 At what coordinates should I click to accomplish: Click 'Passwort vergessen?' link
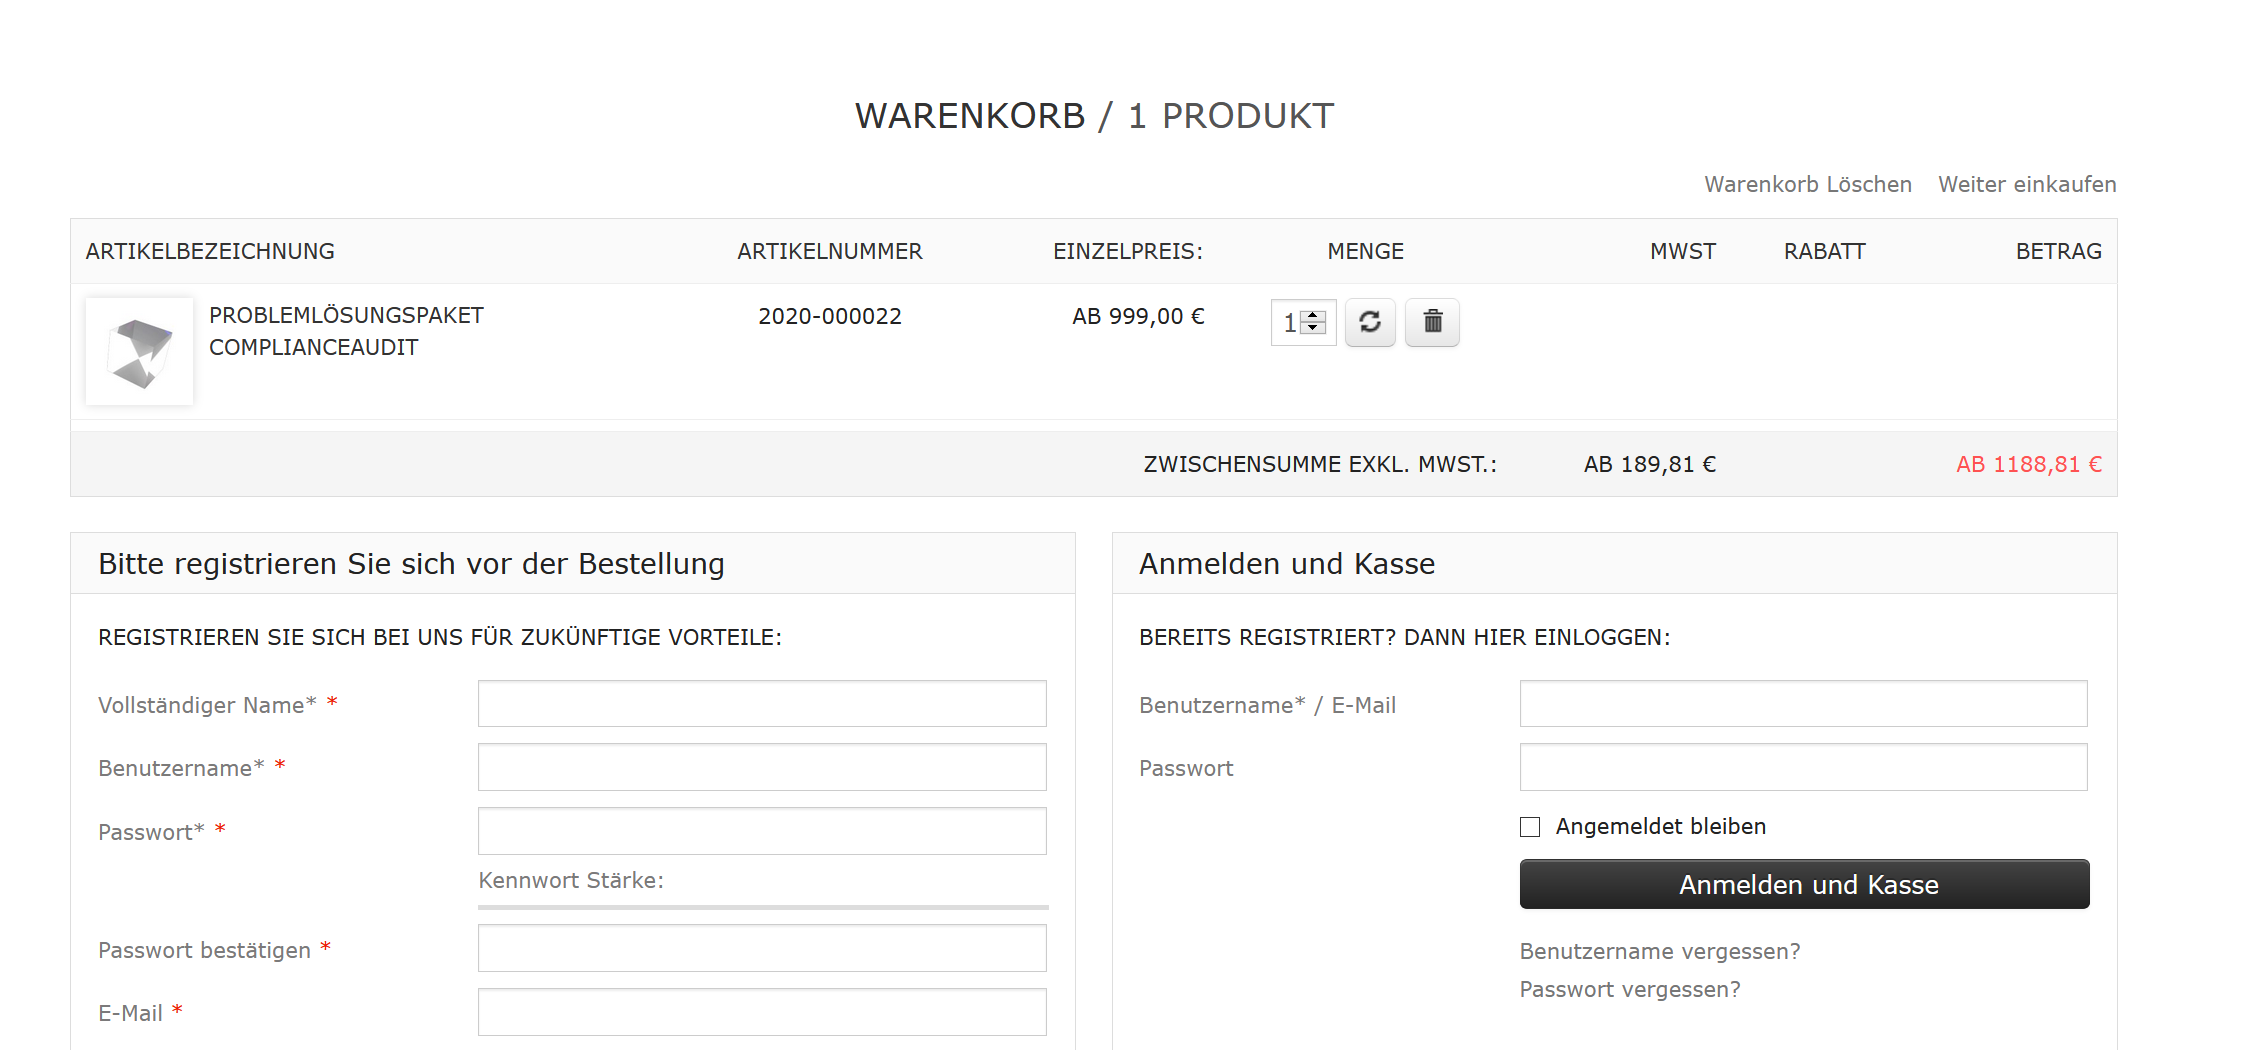(1629, 989)
